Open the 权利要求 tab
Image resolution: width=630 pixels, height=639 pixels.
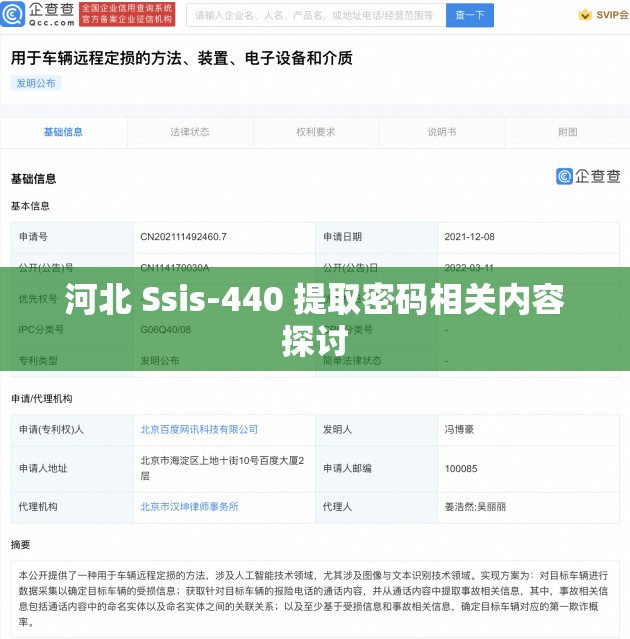[x=316, y=132]
